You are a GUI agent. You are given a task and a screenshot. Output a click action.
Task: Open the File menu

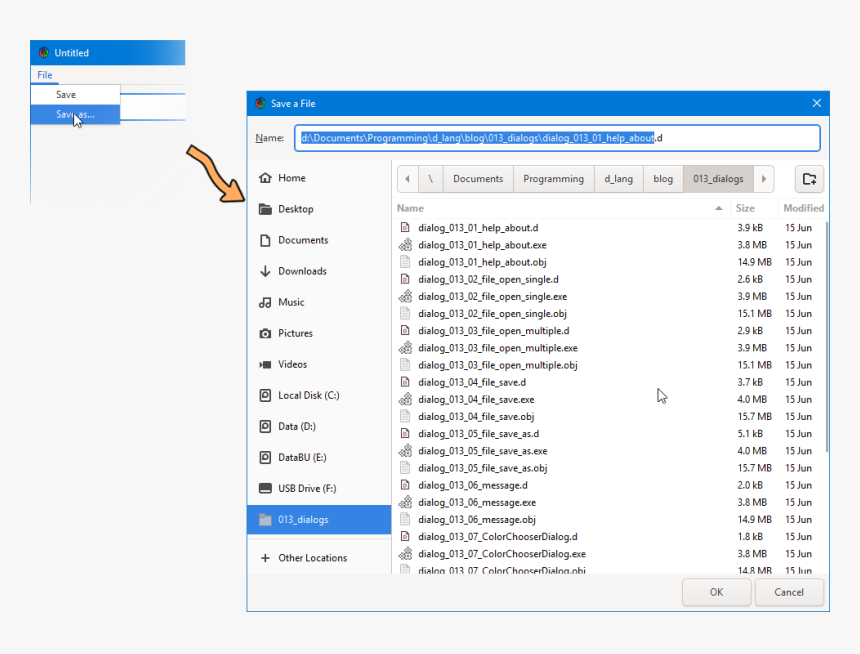pyautogui.click(x=45, y=75)
